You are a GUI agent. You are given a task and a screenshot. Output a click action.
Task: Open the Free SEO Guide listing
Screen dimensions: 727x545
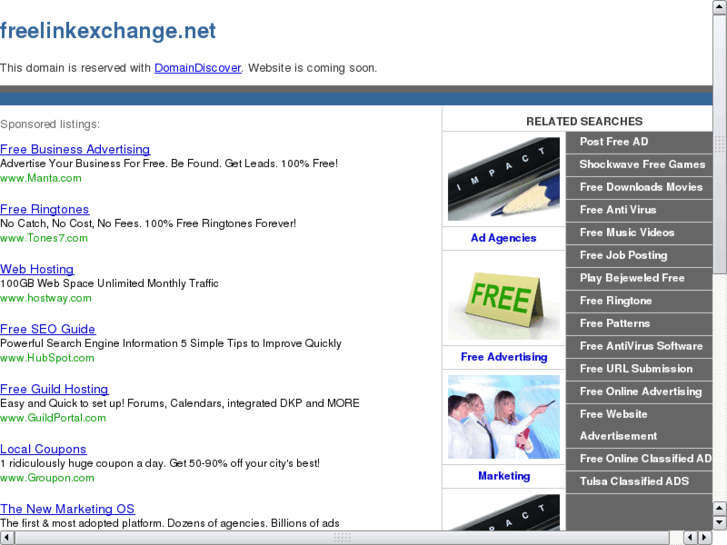point(48,329)
